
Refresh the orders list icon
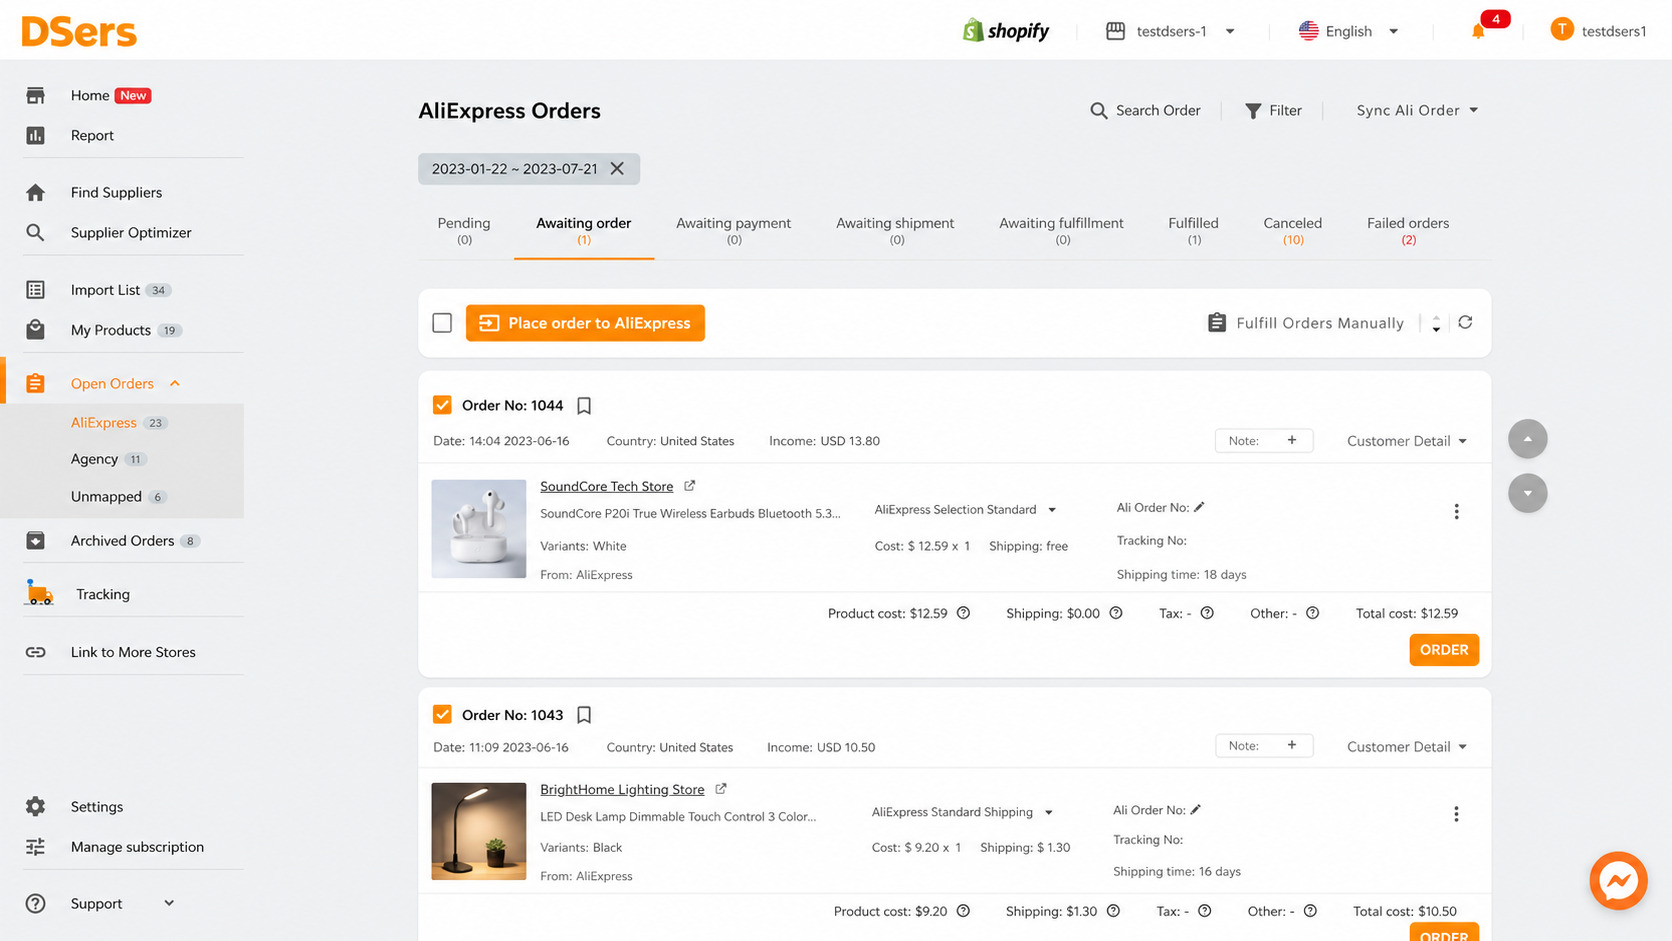point(1465,322)
